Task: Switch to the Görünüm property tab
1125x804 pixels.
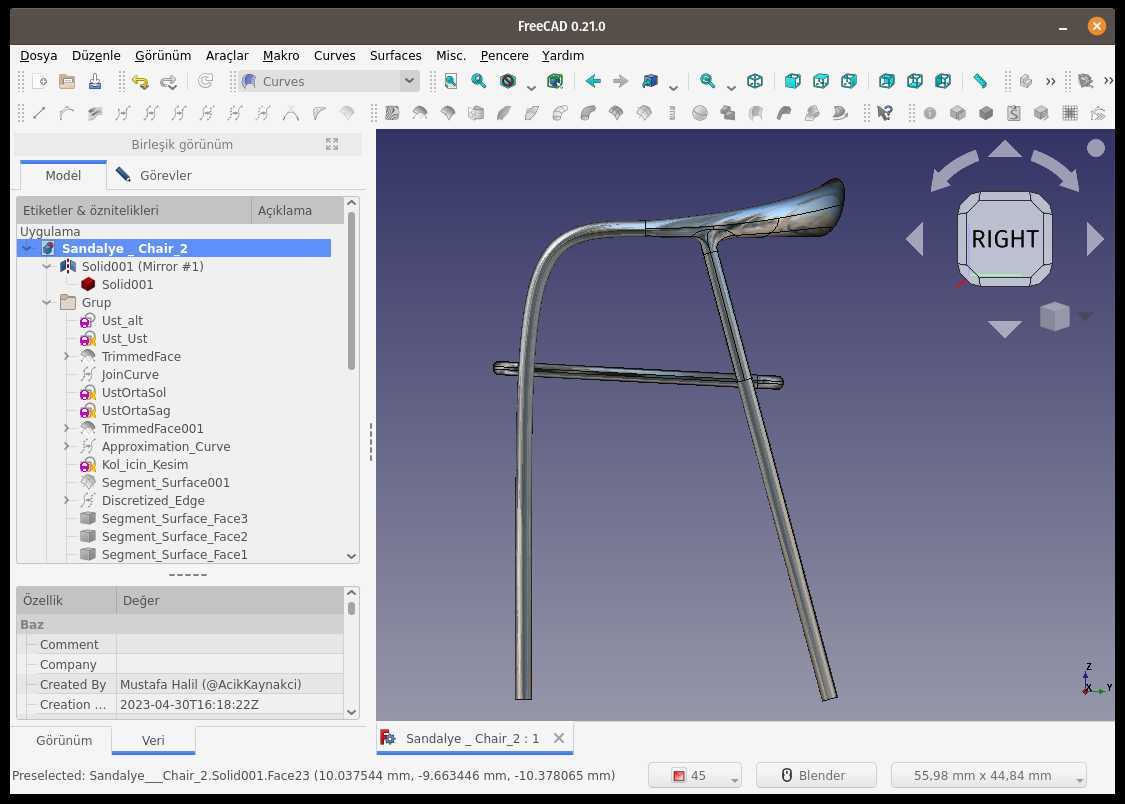Action: point(64,740)
